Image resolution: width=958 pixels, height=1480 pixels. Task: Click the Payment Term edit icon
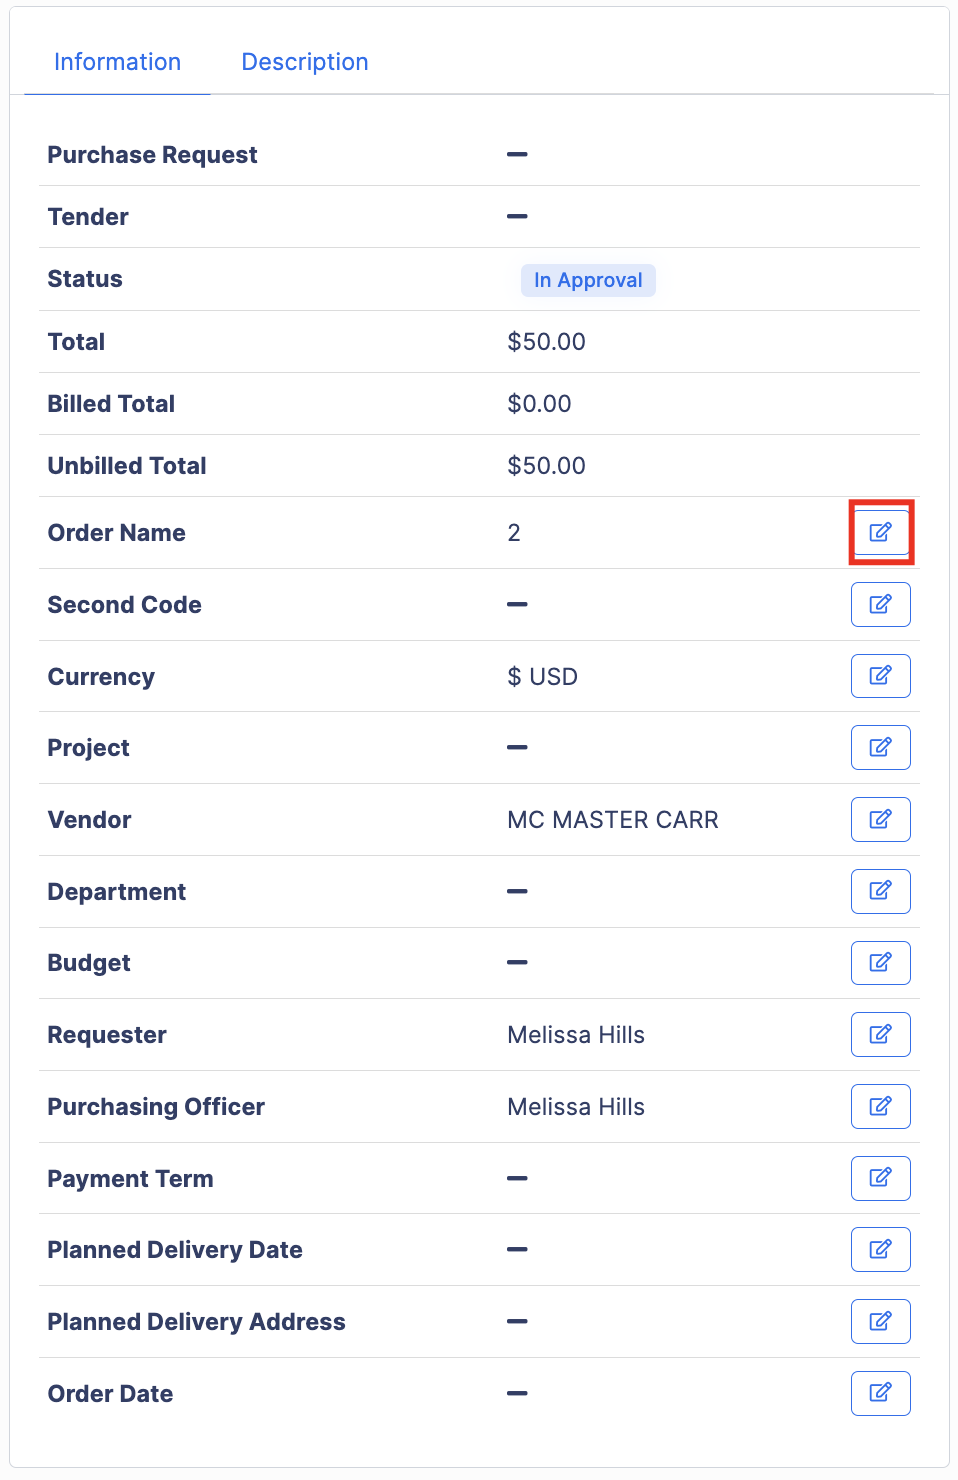(880, 1178)
